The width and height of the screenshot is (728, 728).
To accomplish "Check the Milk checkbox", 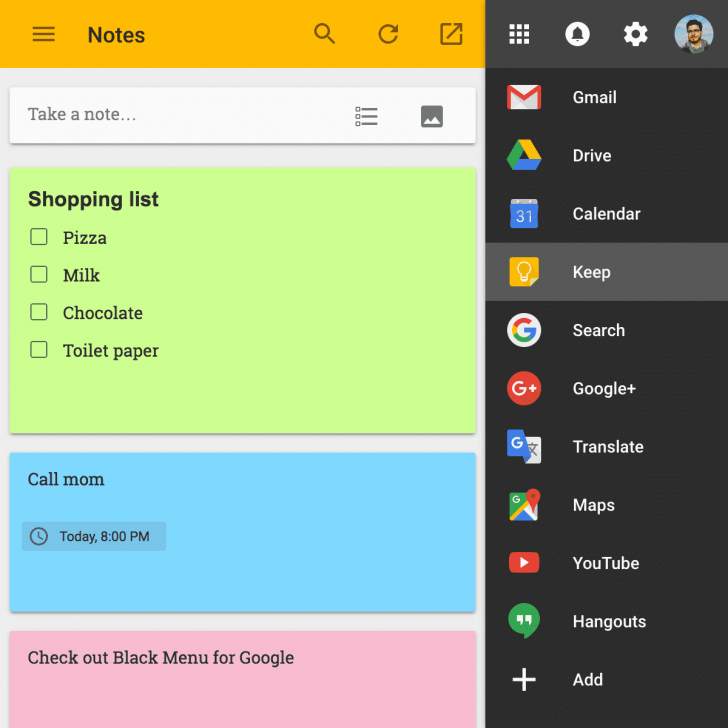I will [x=39, y=274].
